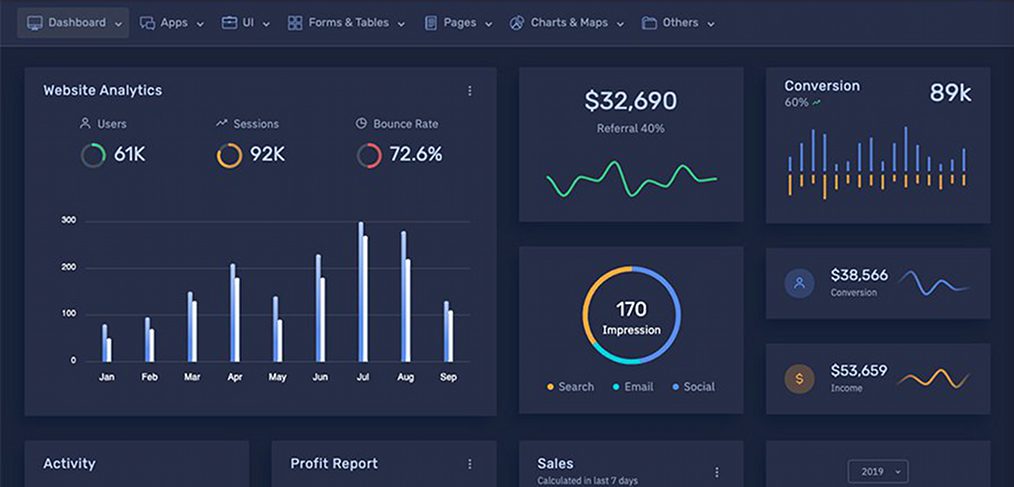This screenshot has height=487, width=1014.
Task: Select the Charts & Maps menu item
Action: coord(567,23)
